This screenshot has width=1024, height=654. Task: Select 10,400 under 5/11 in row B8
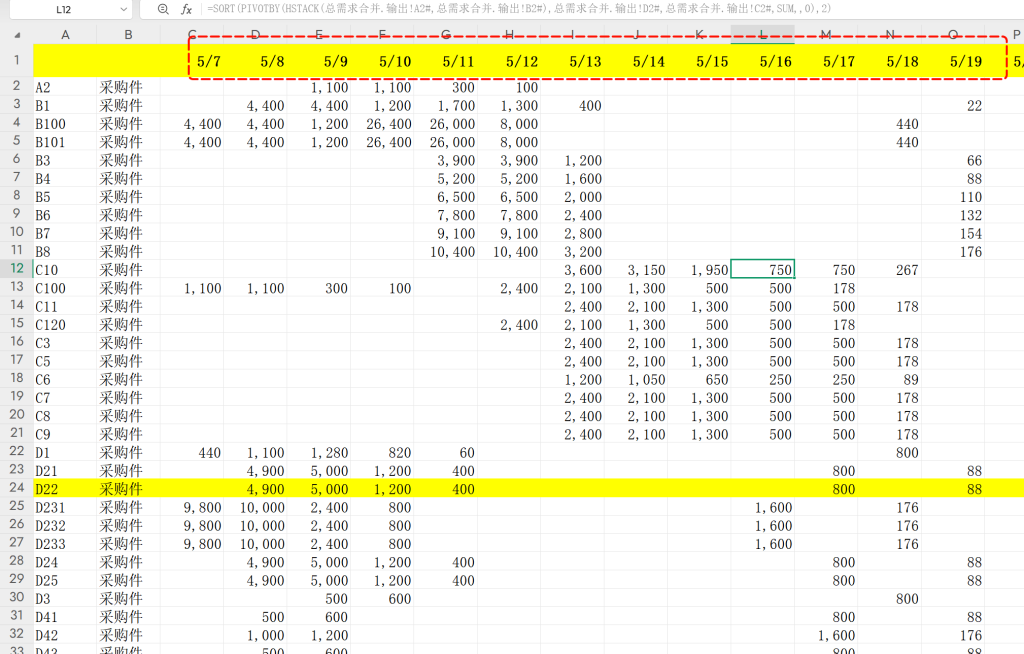[445, 252]
